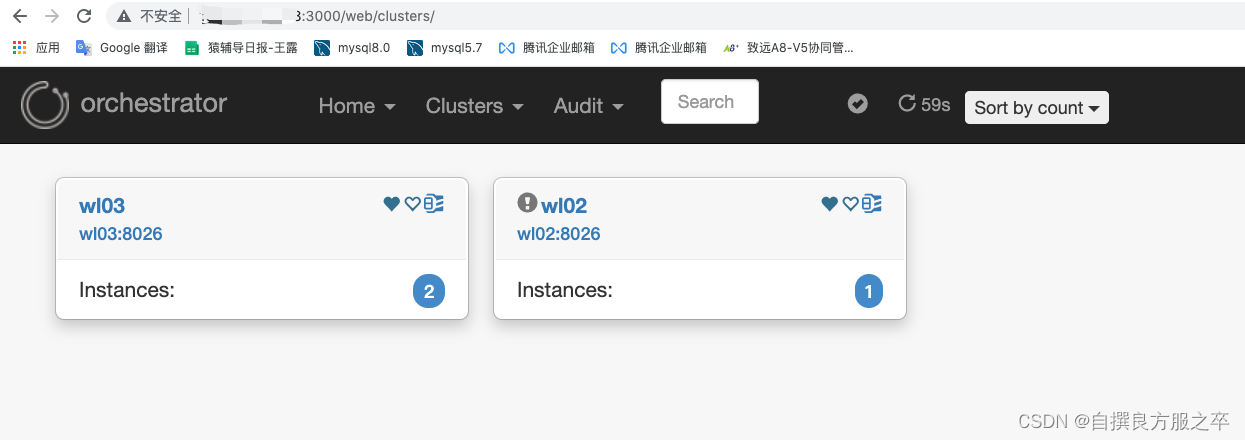Open the first 腾讯企业邮箱 bookmark
This screenshot has height=440, width=1245.
pos(547,47)
